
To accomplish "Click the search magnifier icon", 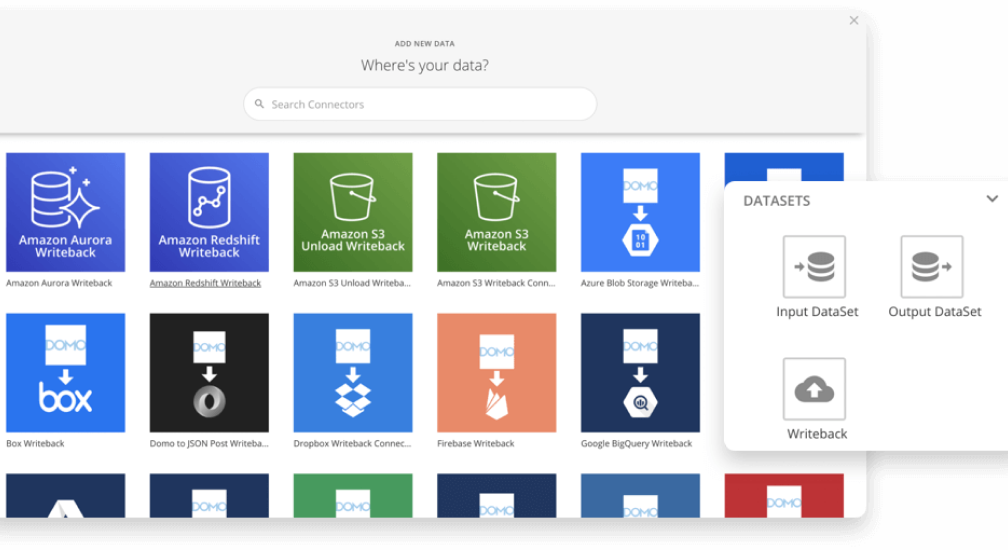I will [x=259, y=103].
